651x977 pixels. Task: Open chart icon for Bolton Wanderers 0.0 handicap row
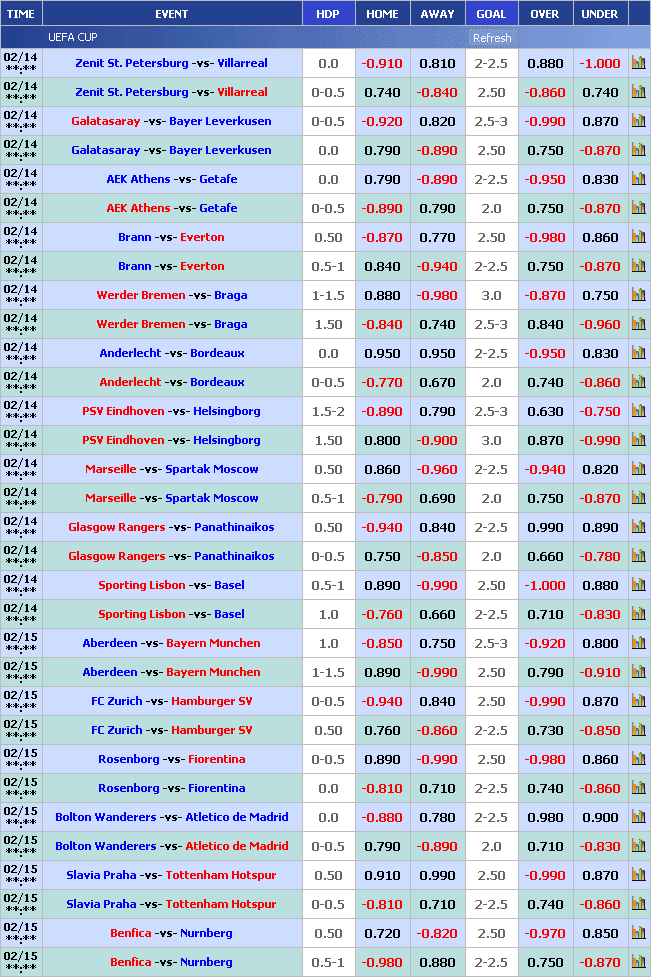(x=638, y=816)
